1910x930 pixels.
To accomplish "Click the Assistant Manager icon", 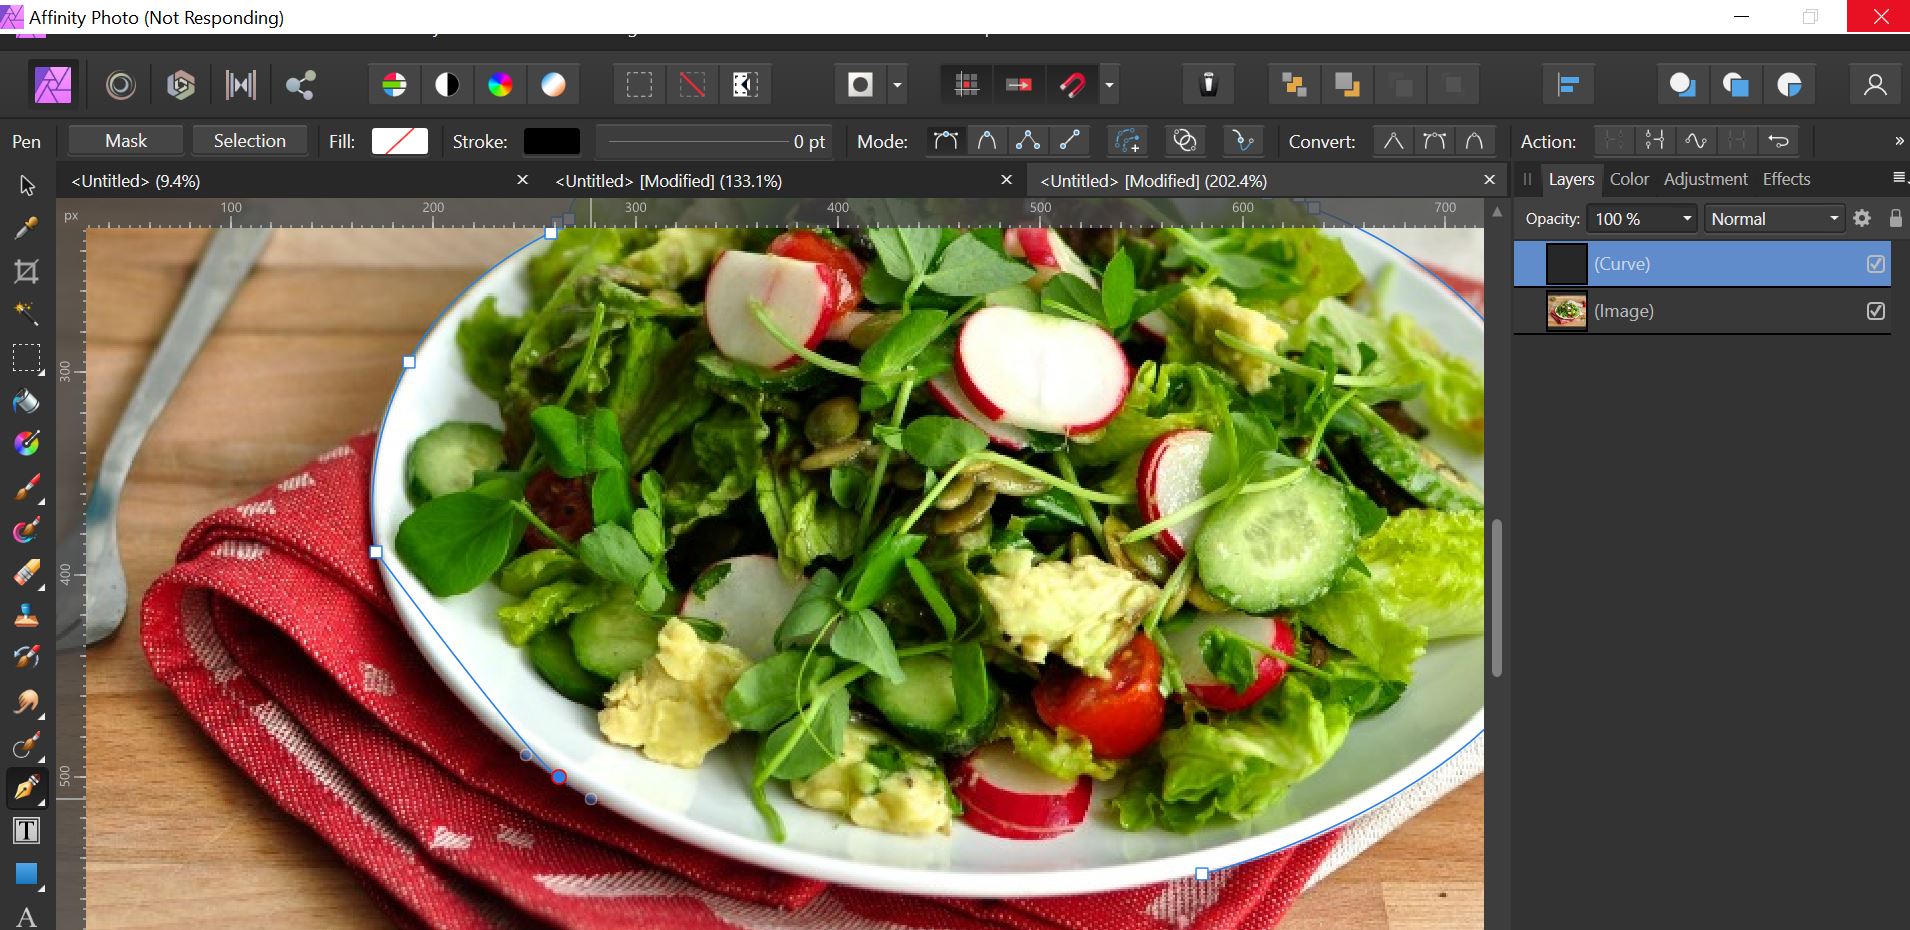I will [1208, 85].
